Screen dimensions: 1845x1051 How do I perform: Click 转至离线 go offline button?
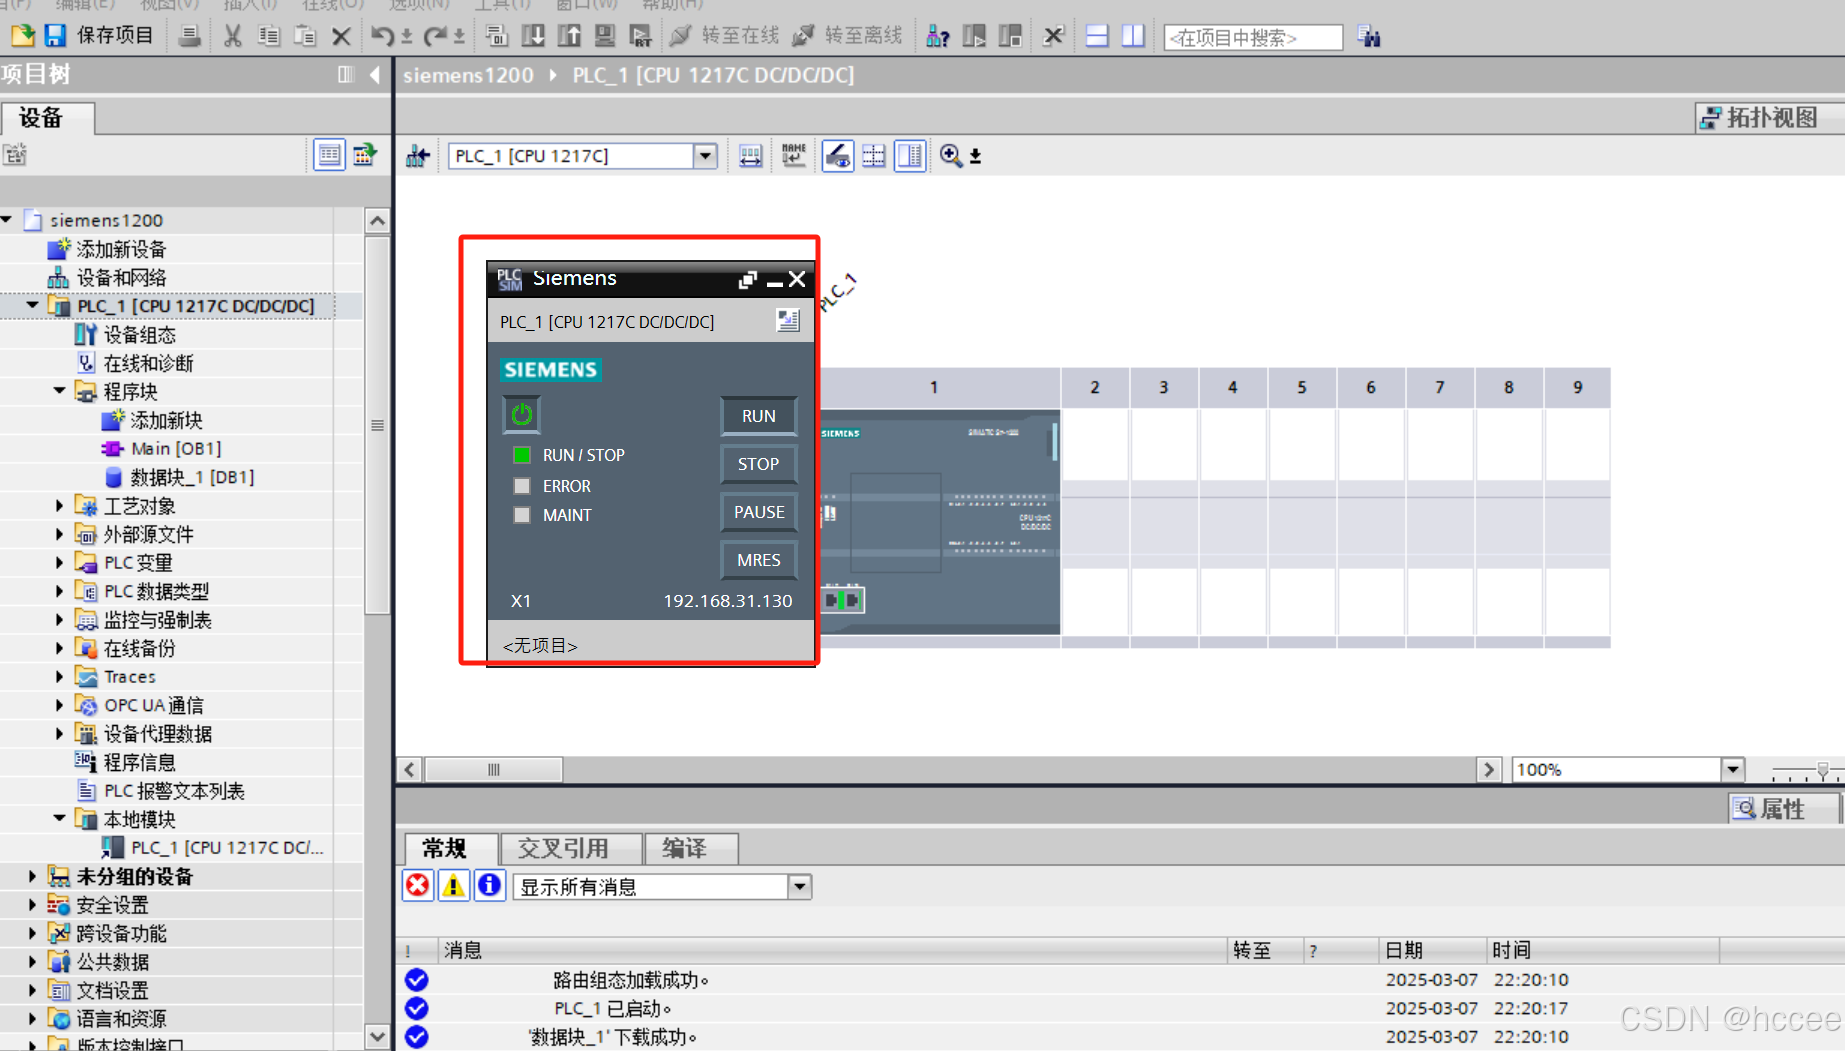848,36
